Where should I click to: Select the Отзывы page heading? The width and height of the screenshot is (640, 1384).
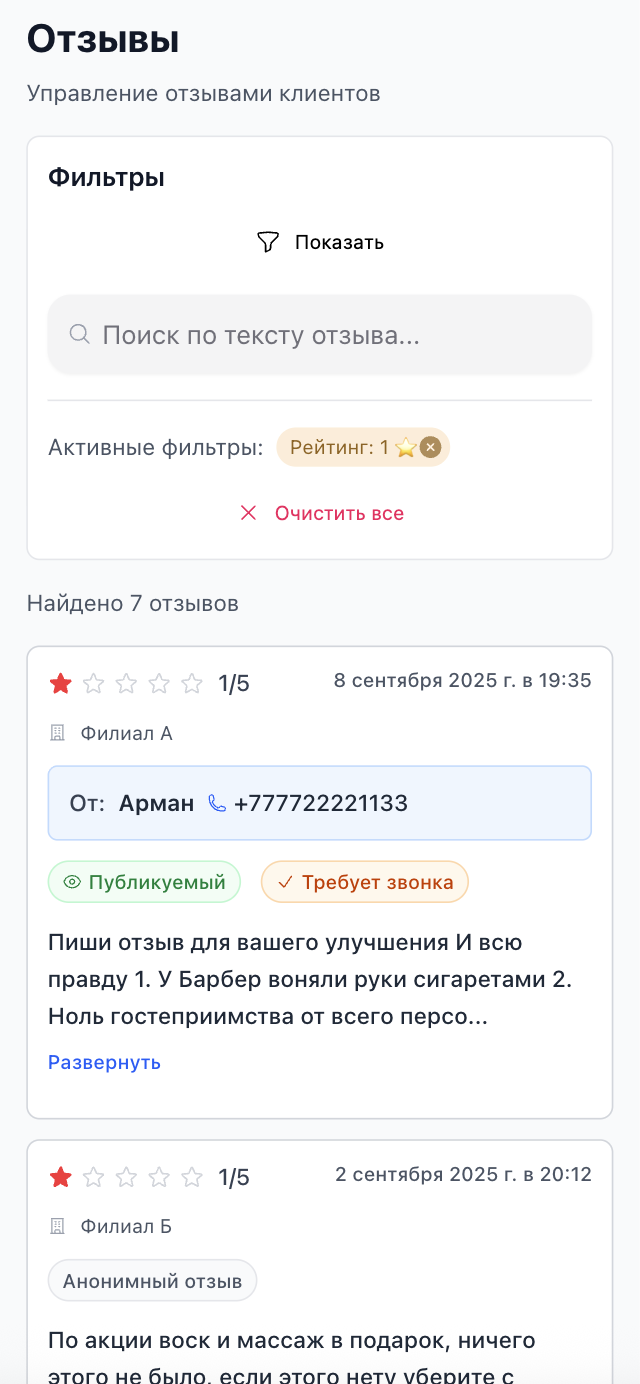(x=102, y=39)
